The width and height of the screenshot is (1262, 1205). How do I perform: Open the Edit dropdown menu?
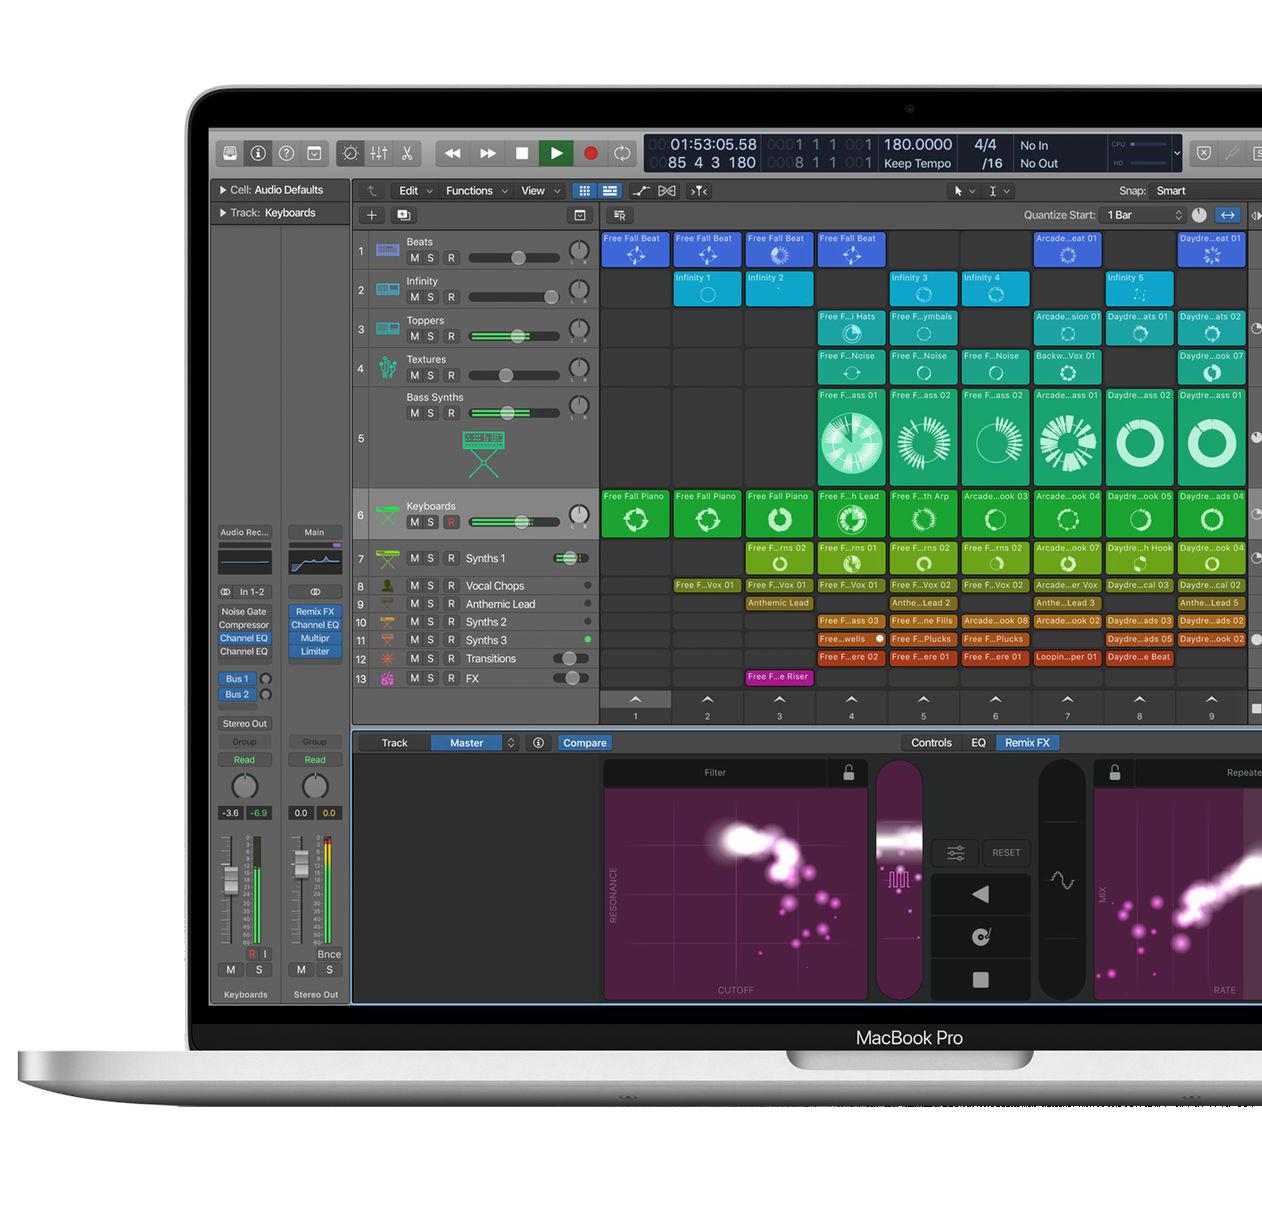(416, 191)
